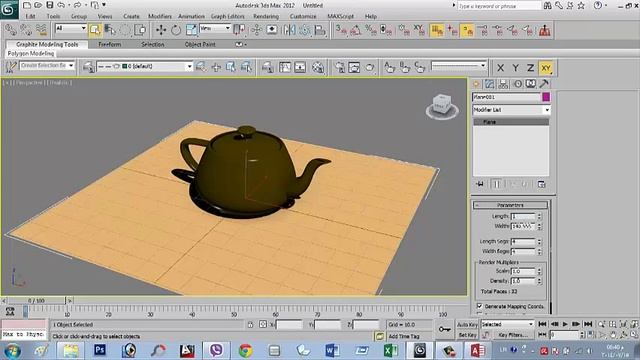Open the Hierarchy command panel tab

click(503, 84)
